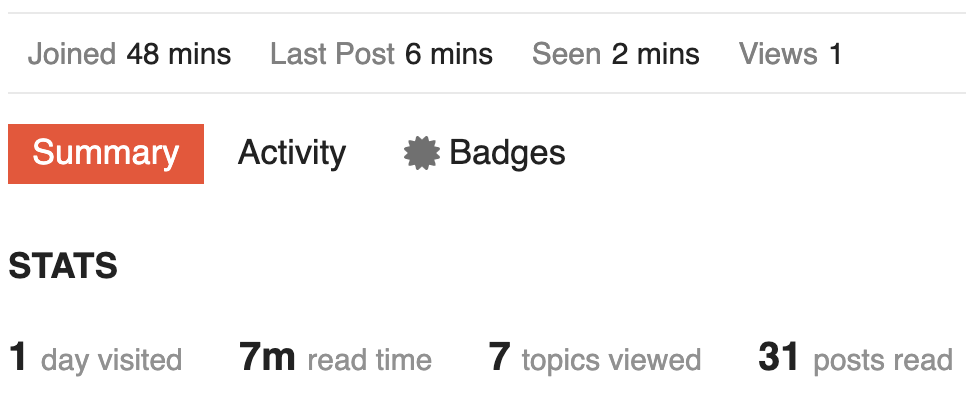This screenshot has height=398, width=966.
Task: Click the day visited label
Action: click(112, 360)
